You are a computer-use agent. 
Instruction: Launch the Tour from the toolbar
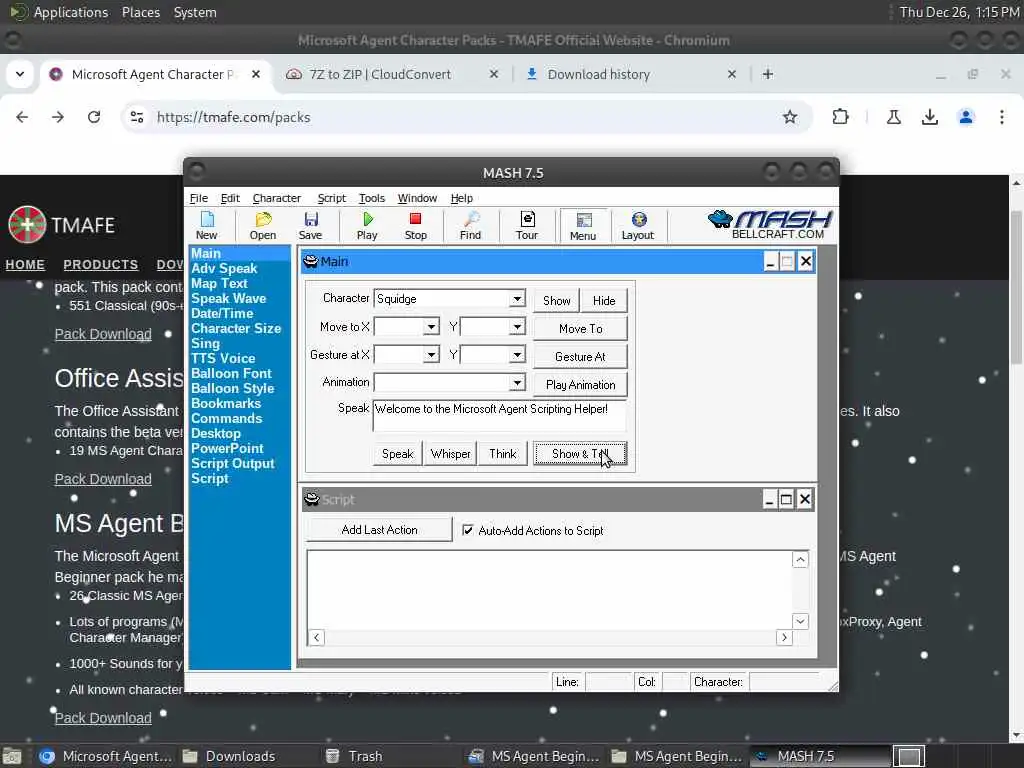[527, 225]
